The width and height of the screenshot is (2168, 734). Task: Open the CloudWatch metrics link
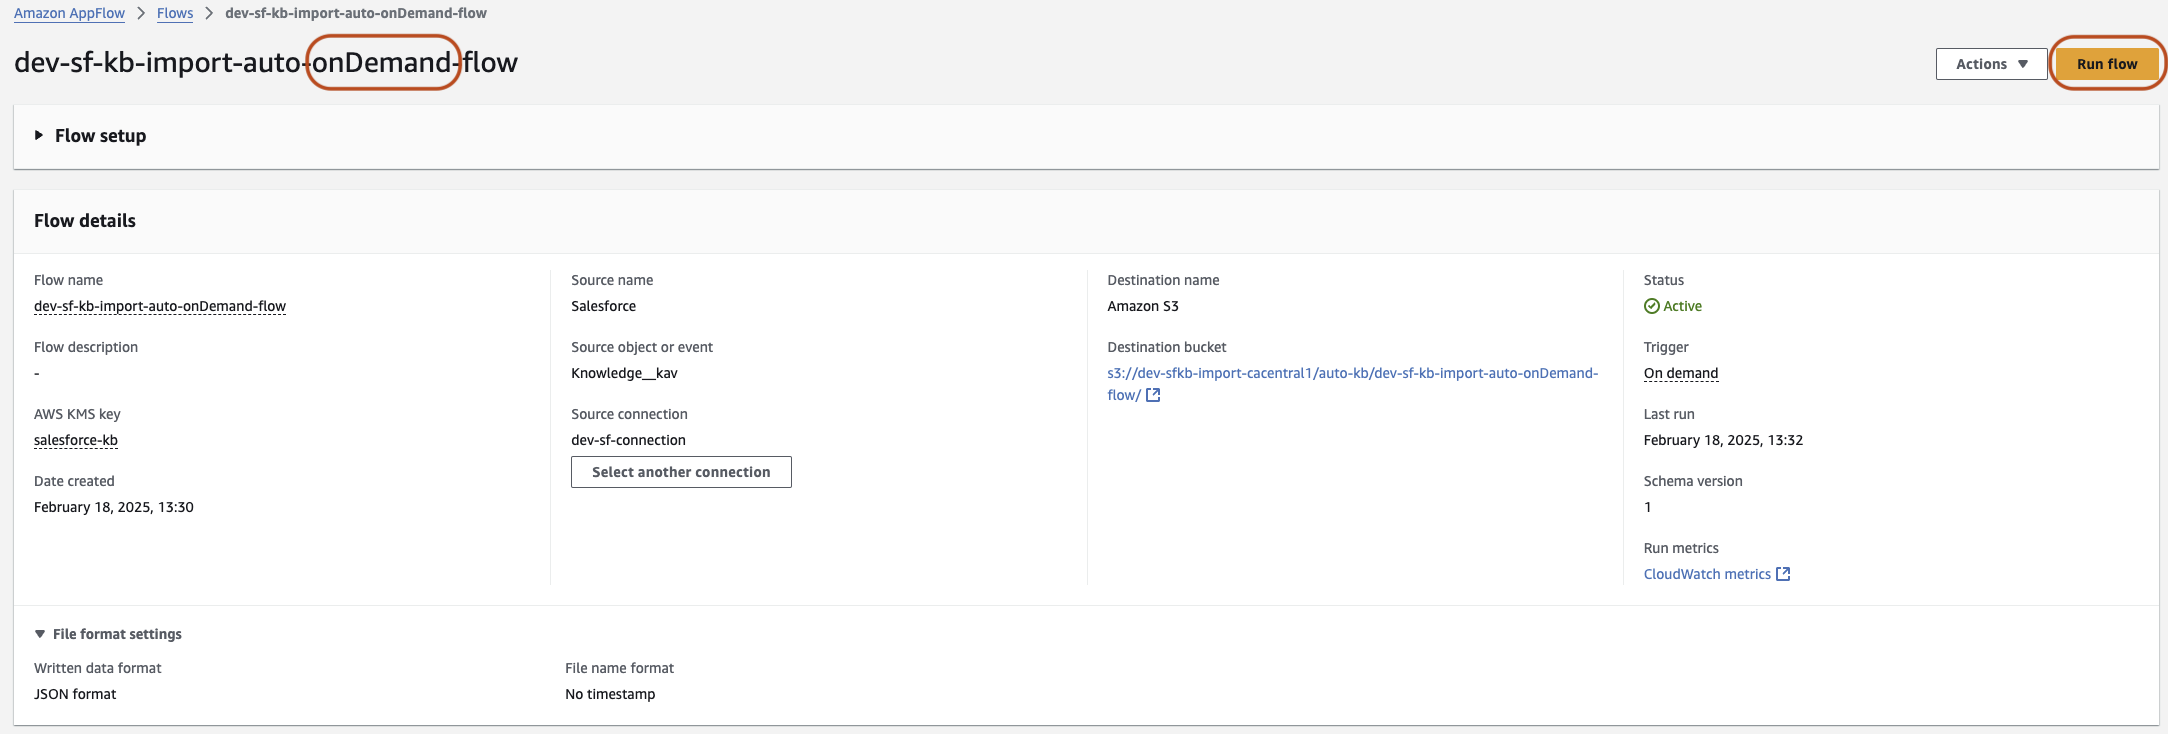[1706, 574]
